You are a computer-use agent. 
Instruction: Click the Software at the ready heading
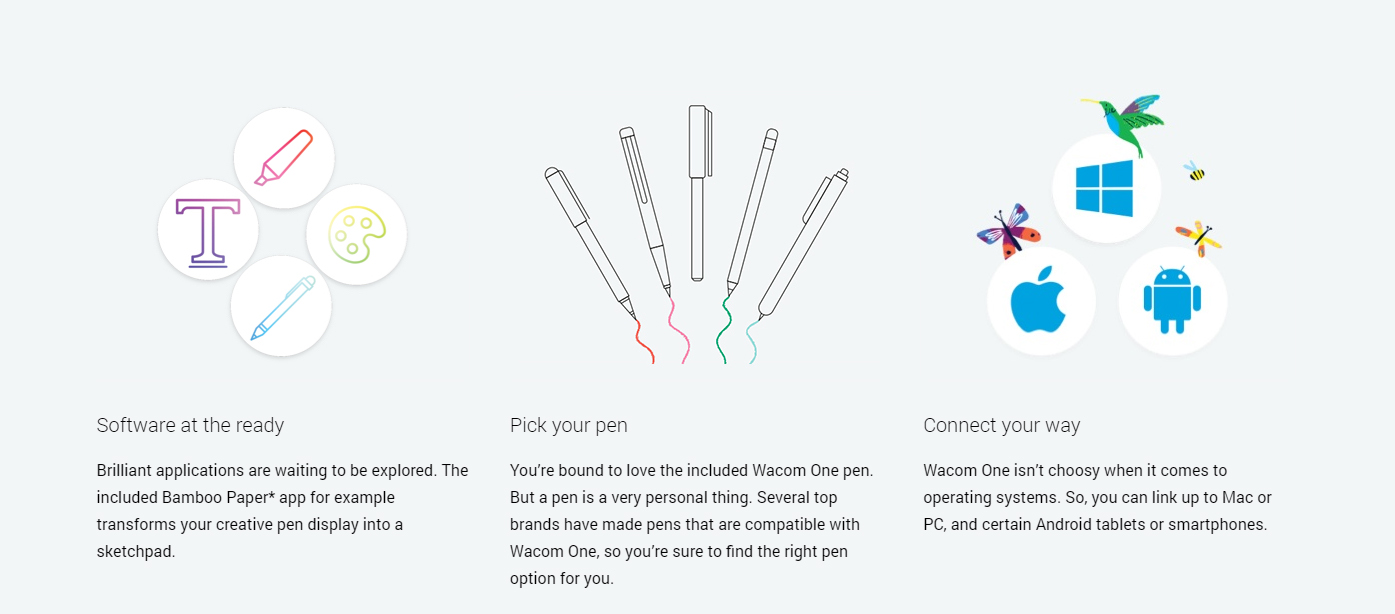(190, 425)
